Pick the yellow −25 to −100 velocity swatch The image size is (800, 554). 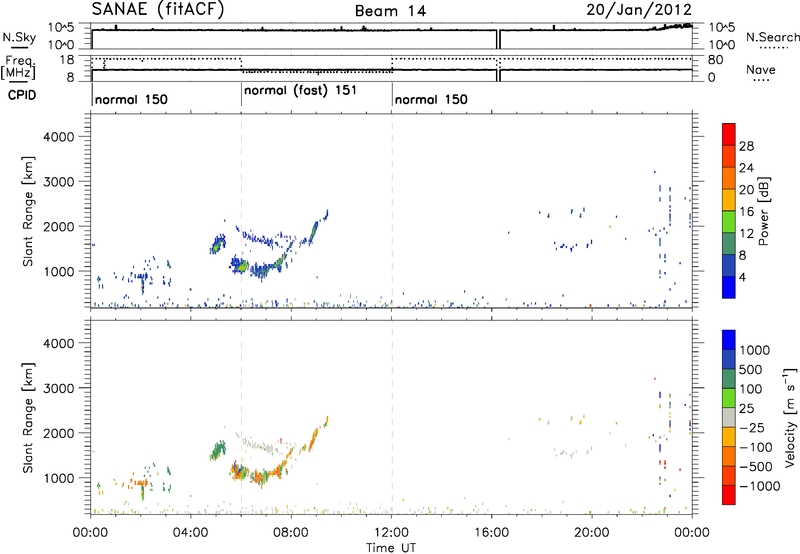click(x=729, y=437)
